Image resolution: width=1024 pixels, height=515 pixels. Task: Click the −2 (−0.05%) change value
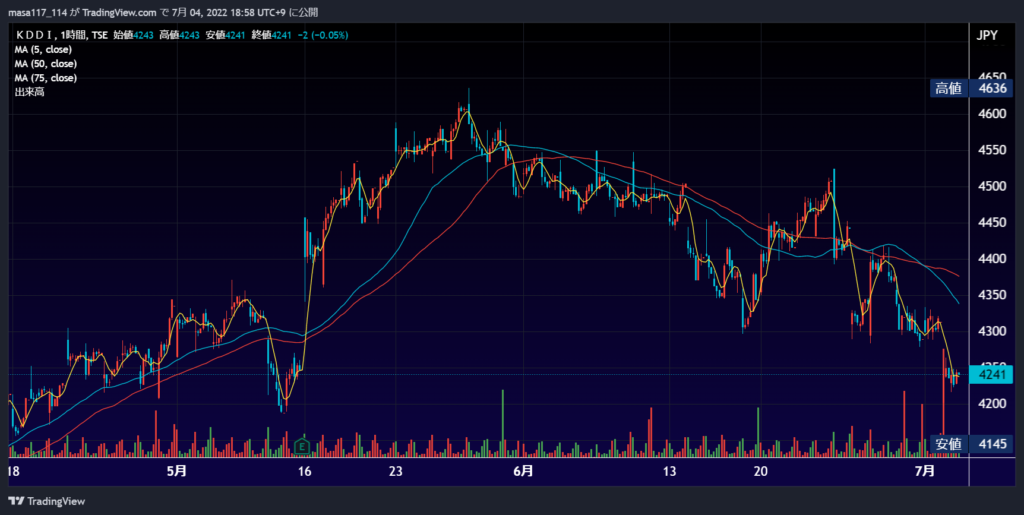pos(322,36)
